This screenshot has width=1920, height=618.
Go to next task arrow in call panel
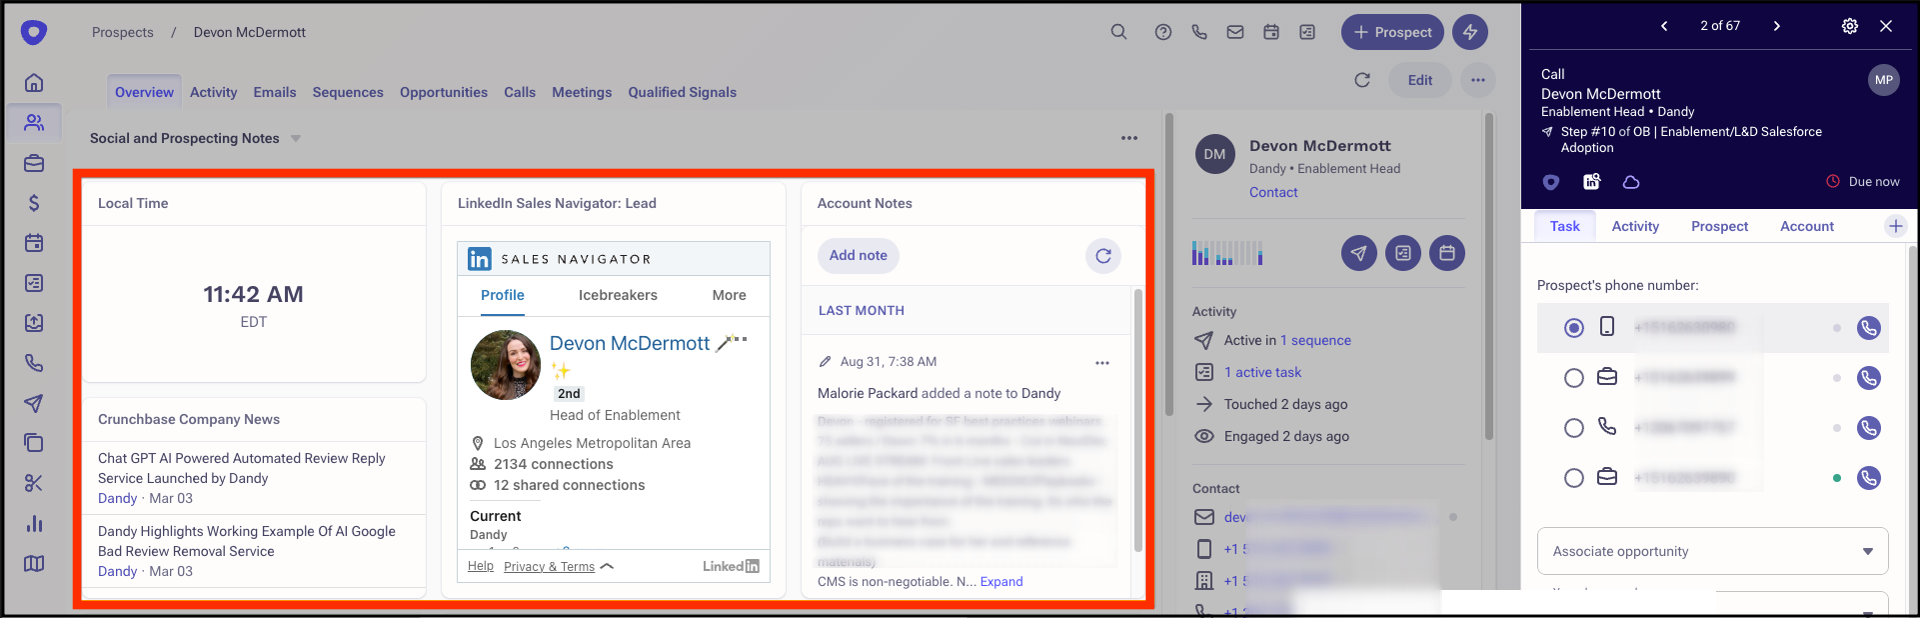point(1777,26)
